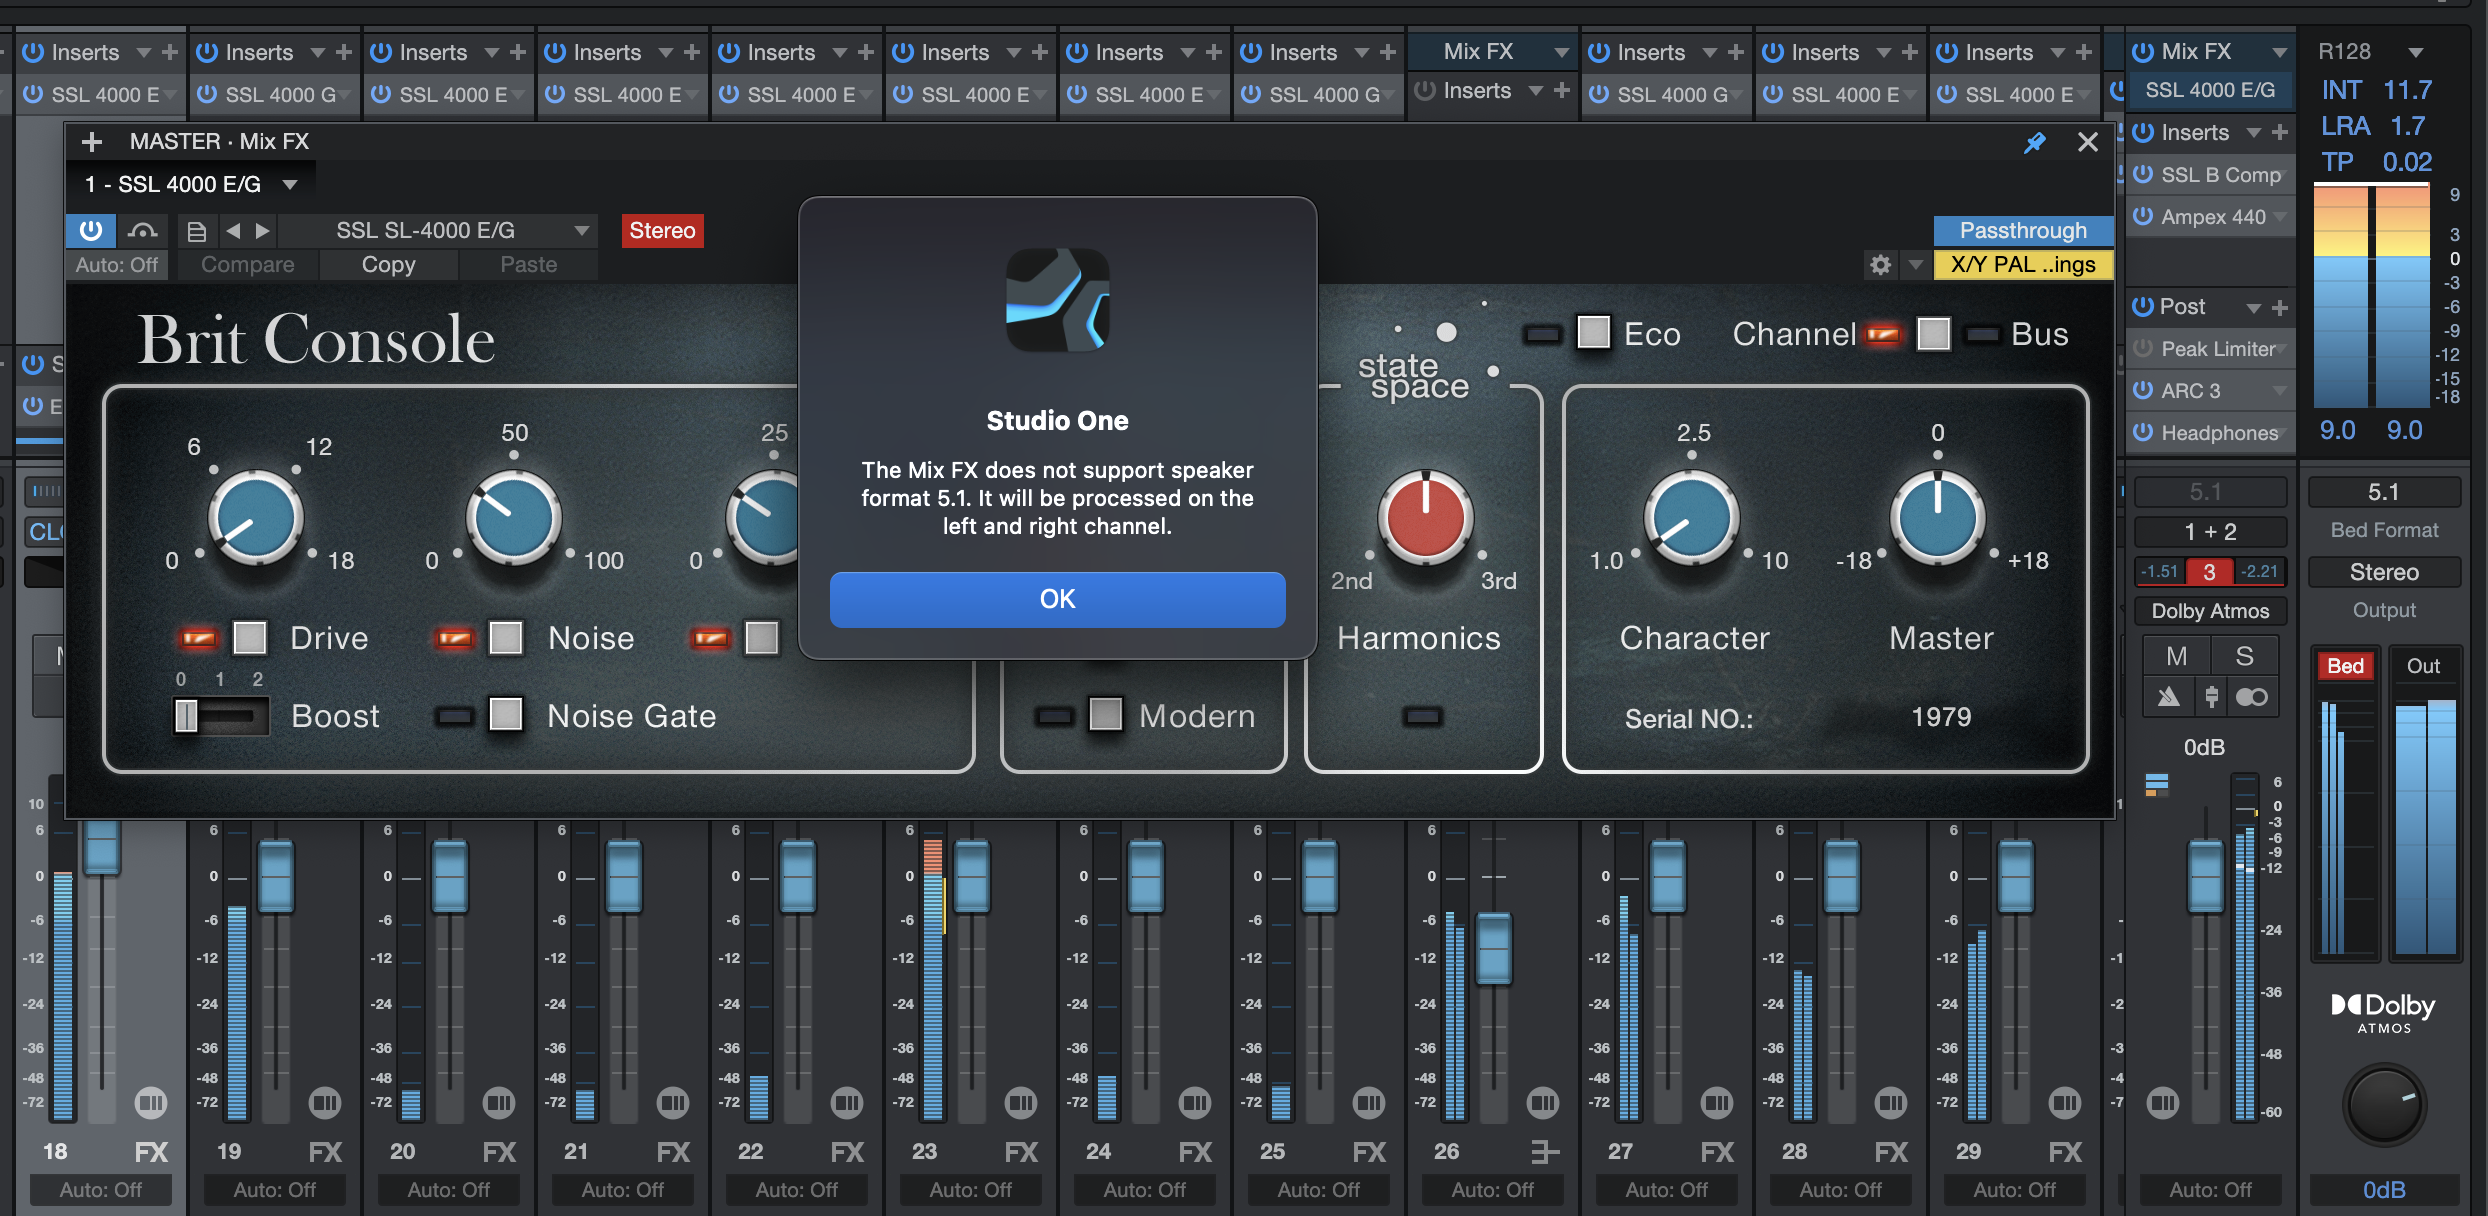Click OK in the Studio One dialog

[1057, 599]
